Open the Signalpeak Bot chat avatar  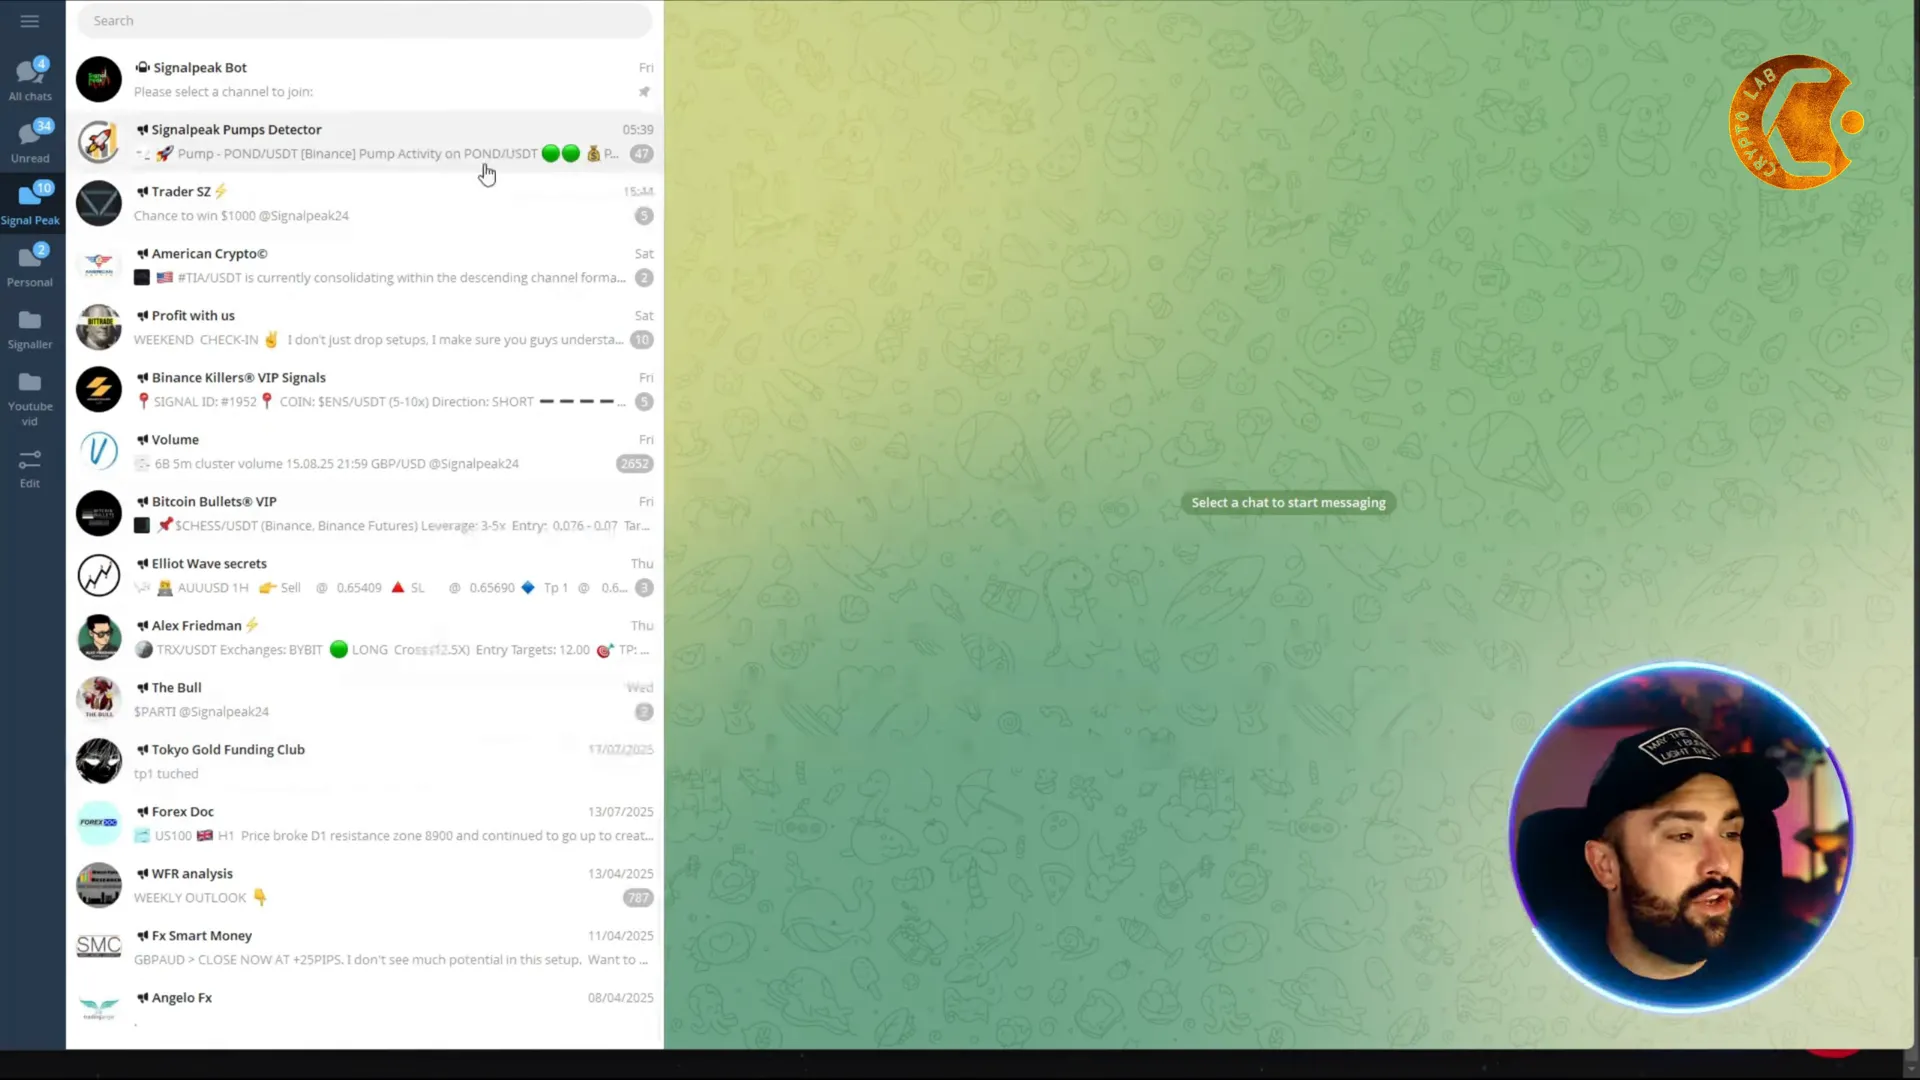(99, 79)
